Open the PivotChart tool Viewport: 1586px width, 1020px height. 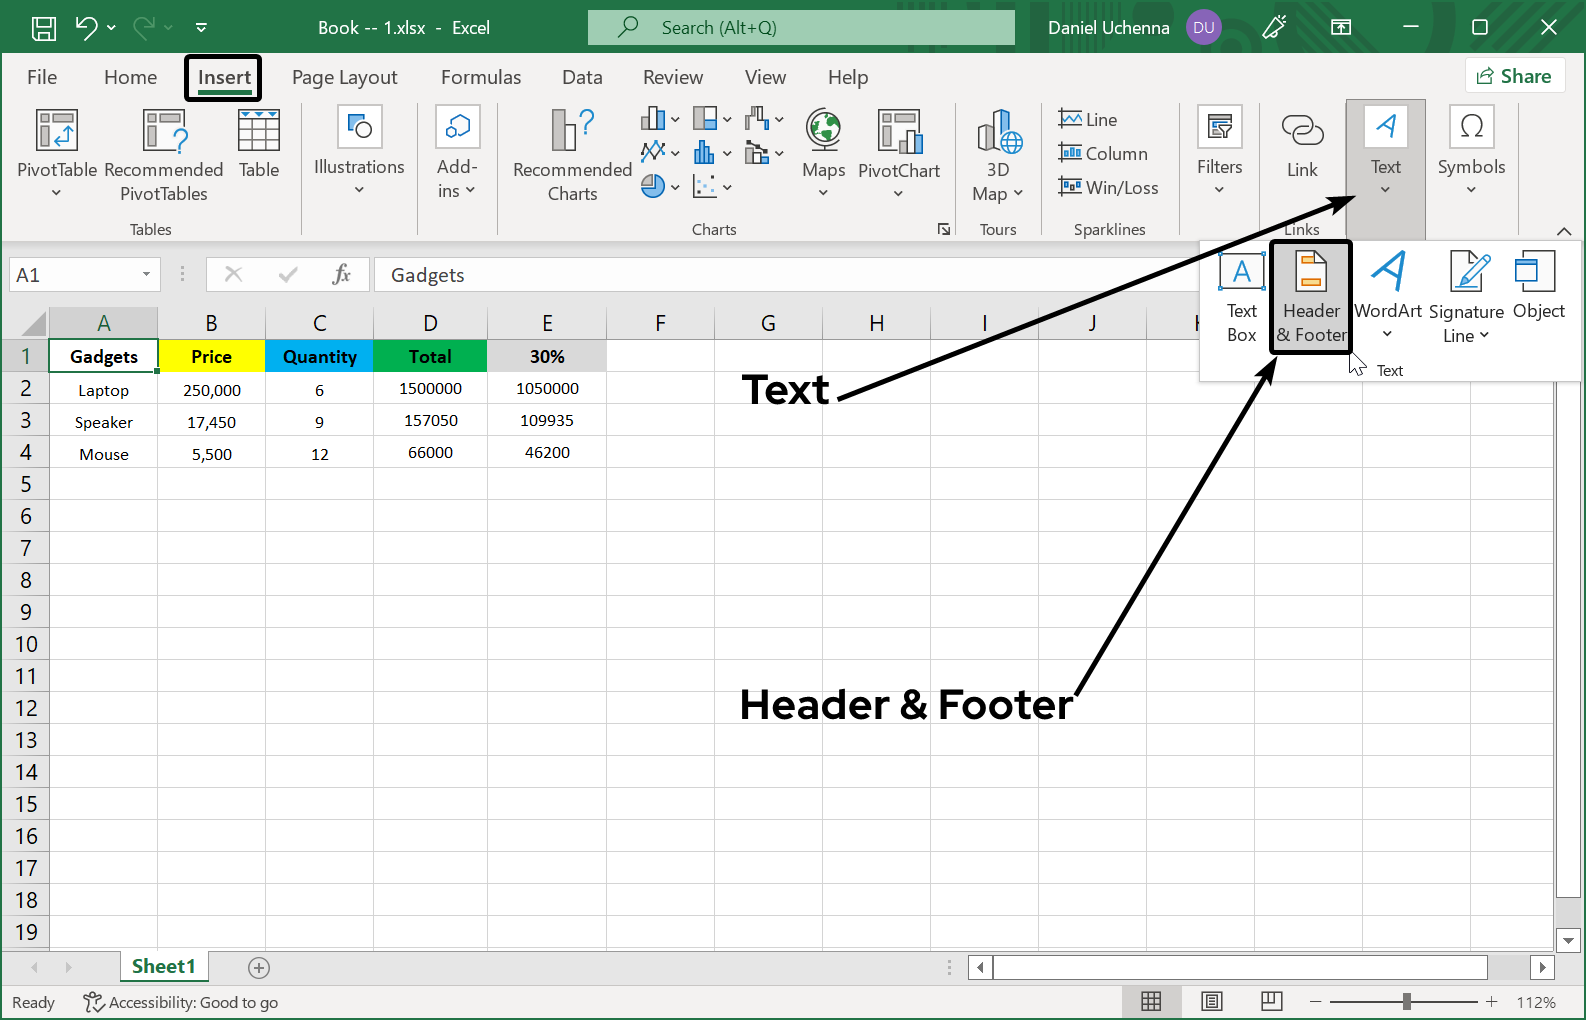click(898, 131)
